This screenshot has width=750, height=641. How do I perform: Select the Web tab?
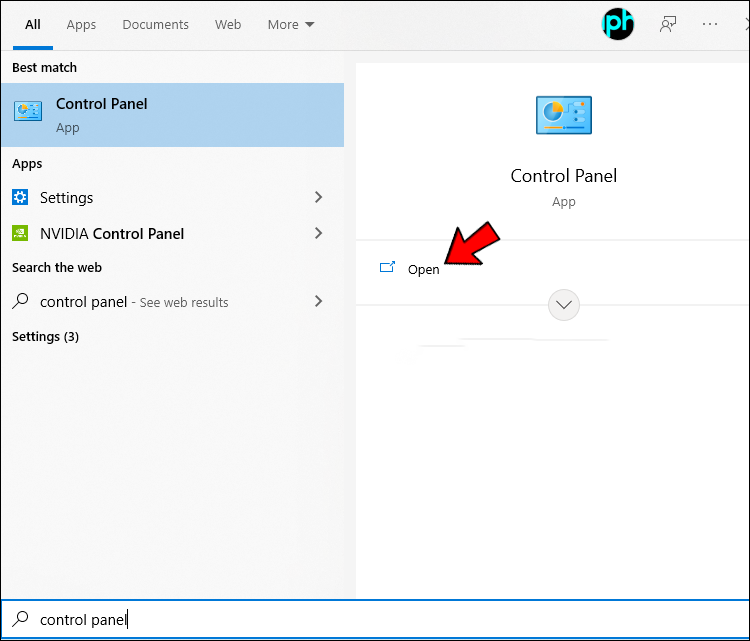(x=228, y=24)
